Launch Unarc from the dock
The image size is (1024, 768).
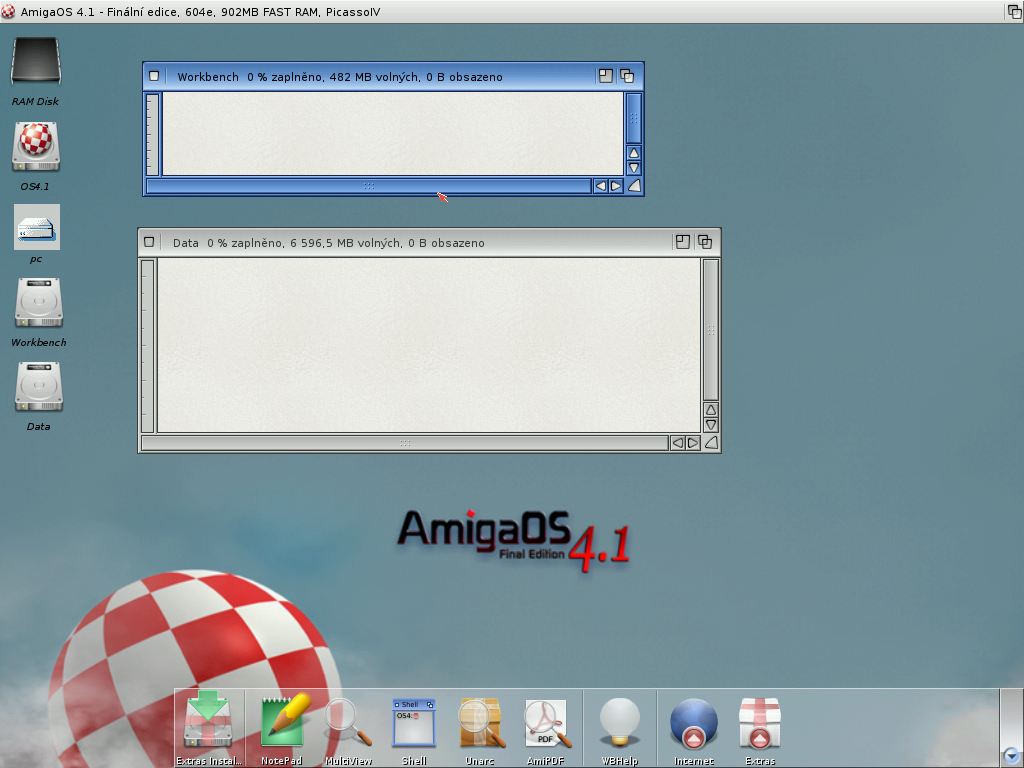tap(480, 722)
